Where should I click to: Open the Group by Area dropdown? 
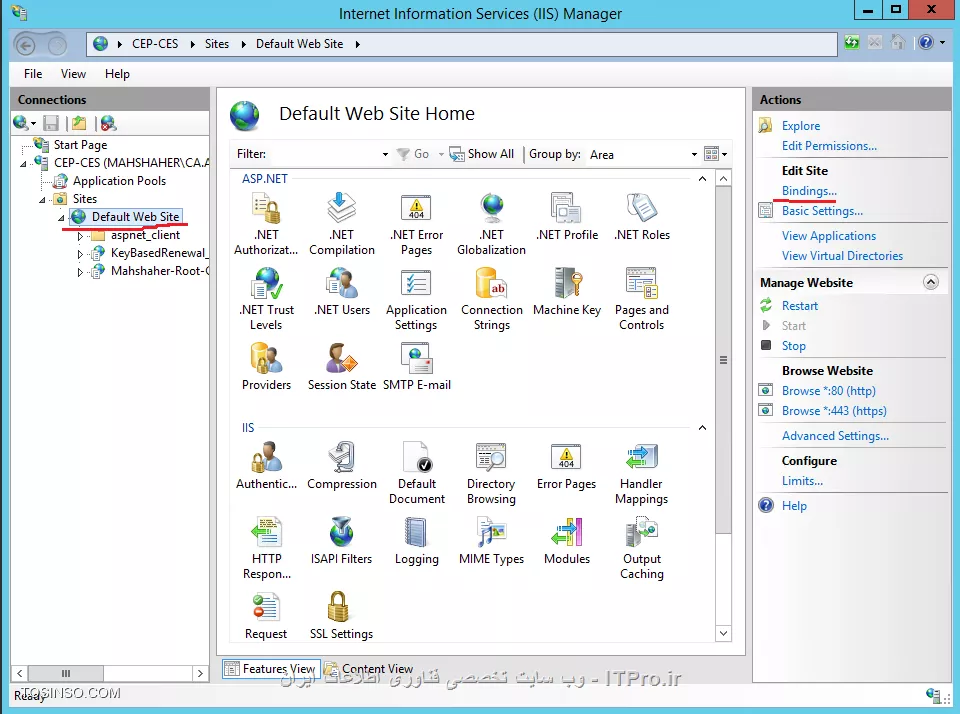point(694,154)
